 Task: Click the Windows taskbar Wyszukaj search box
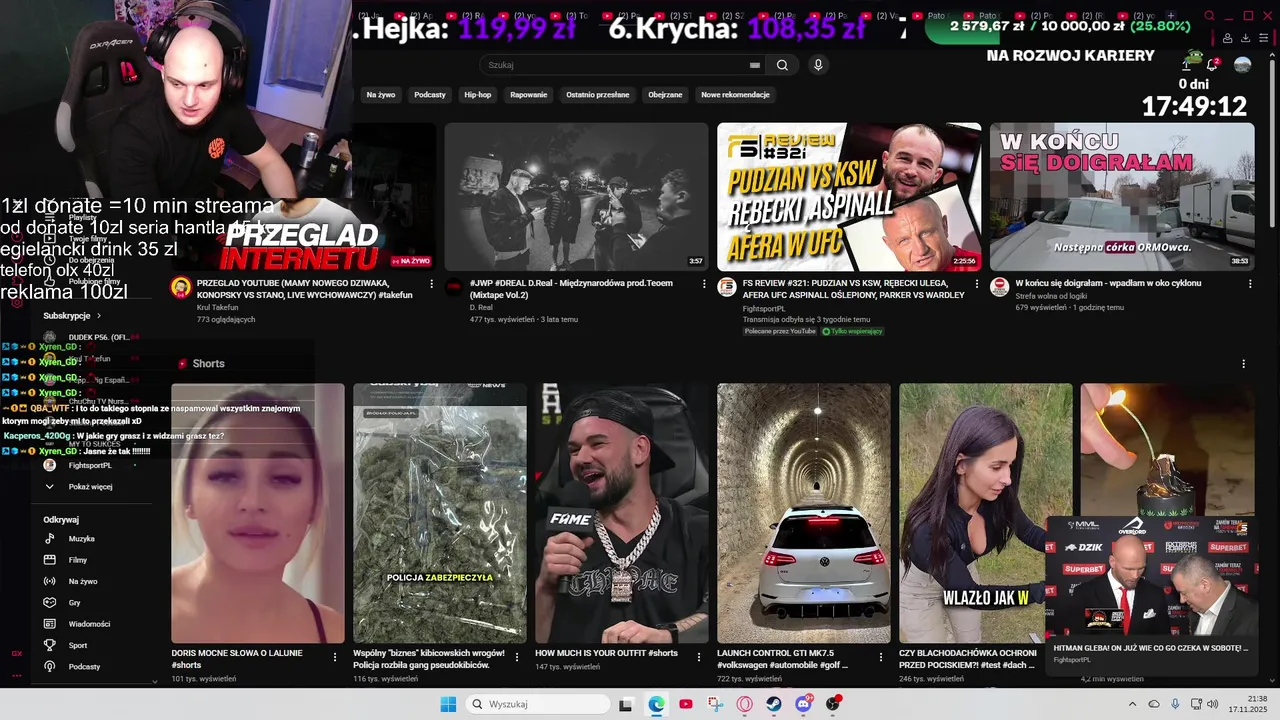tap(539, 704)
